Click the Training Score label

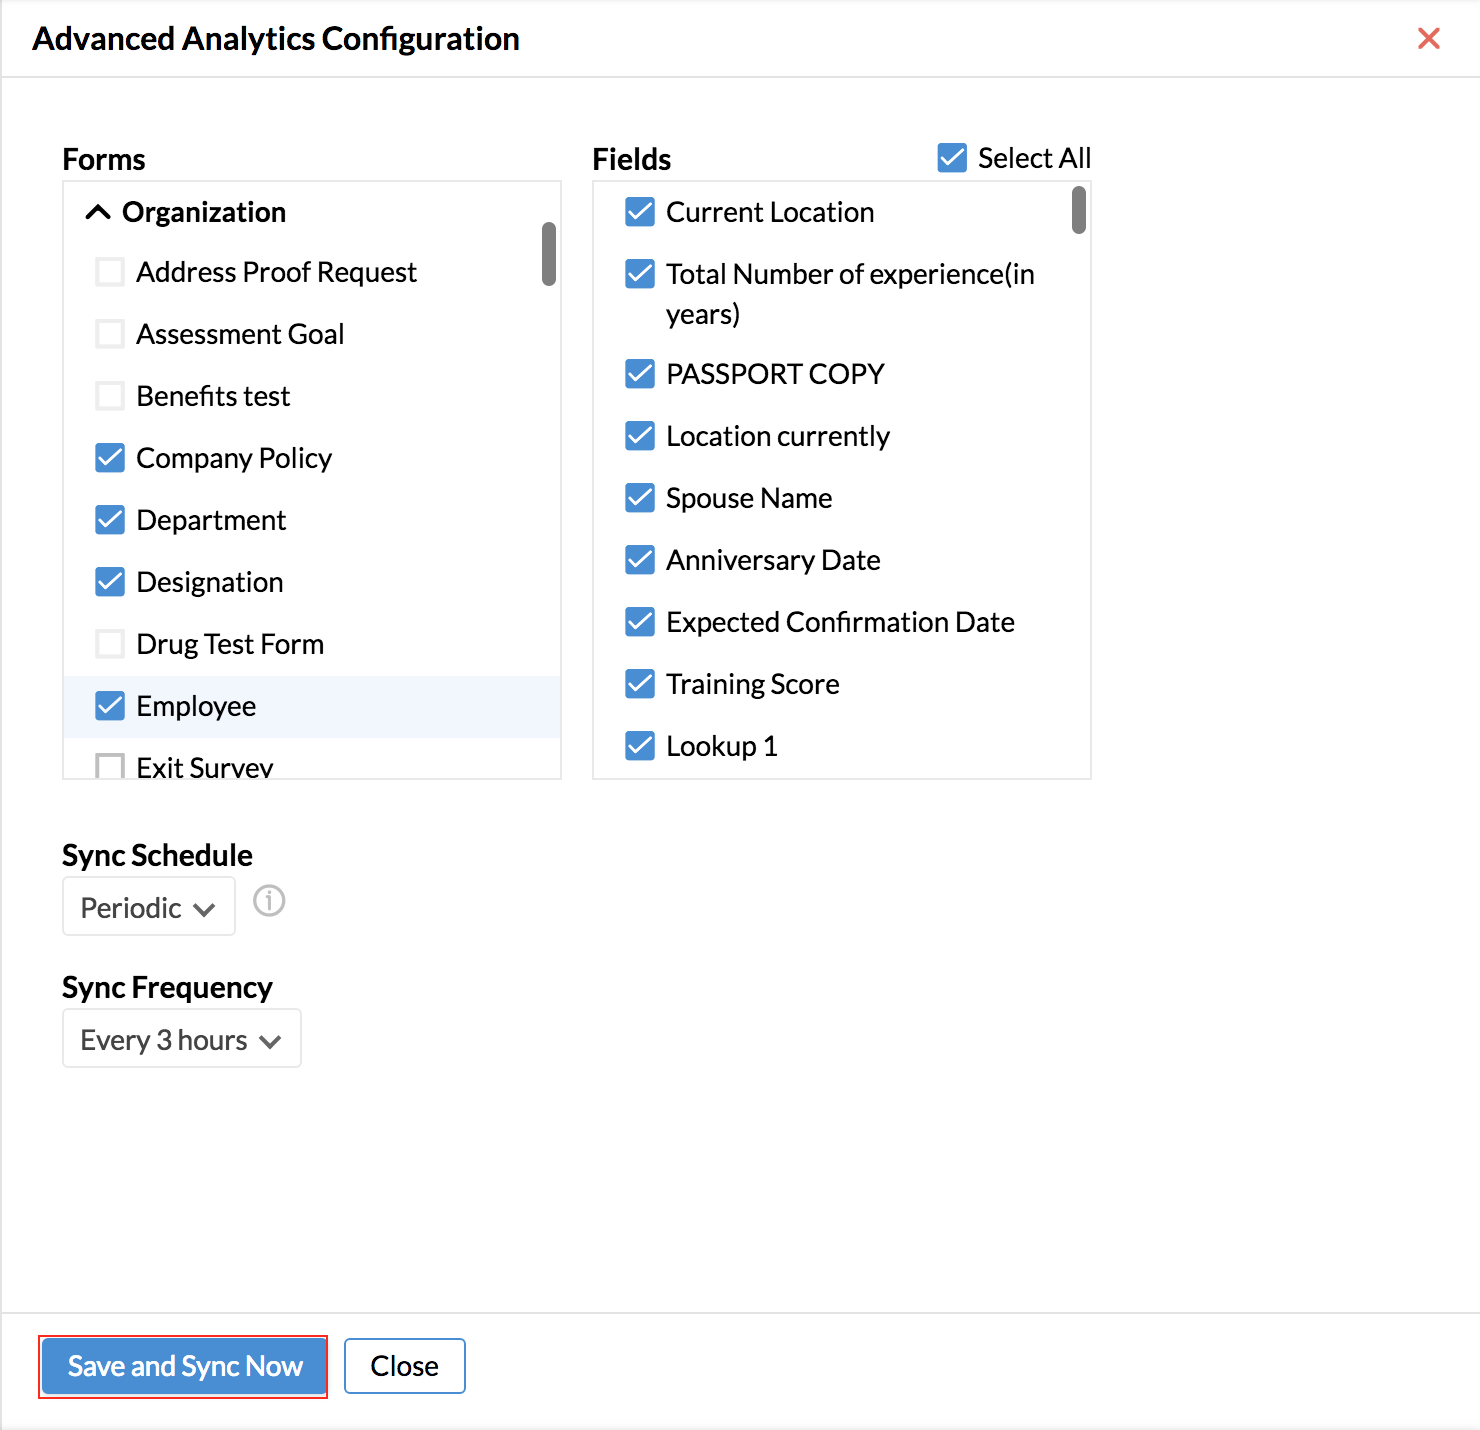coord(753,684)
